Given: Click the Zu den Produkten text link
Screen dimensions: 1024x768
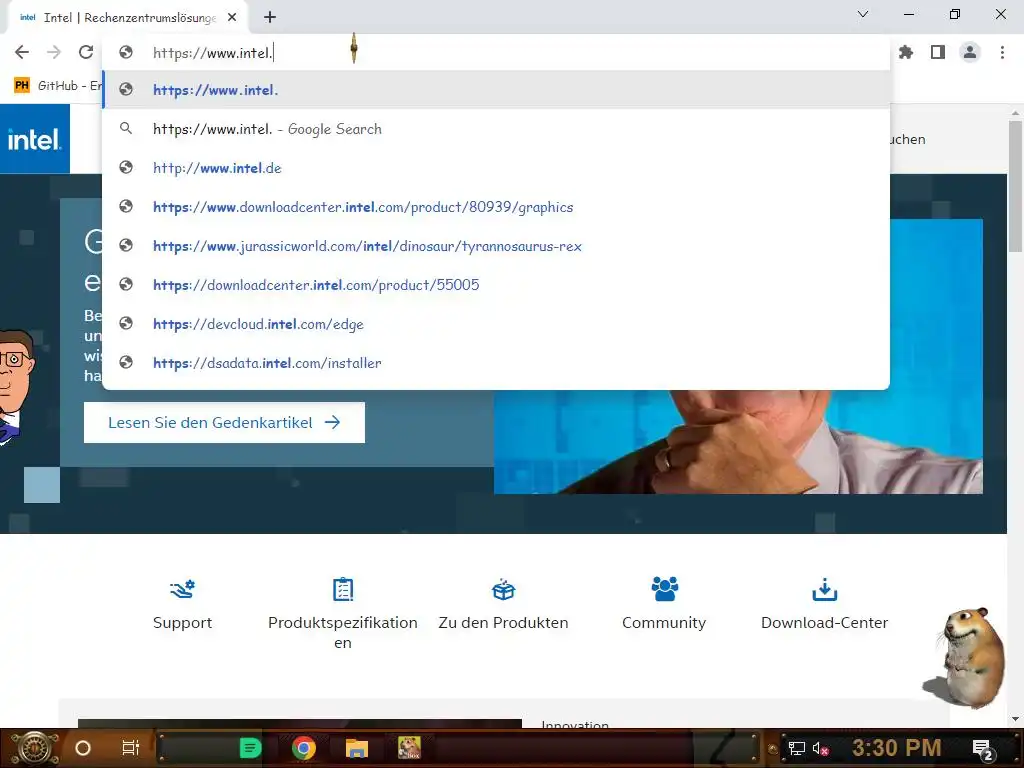Looking at the screenshot, I should (503, 623).
